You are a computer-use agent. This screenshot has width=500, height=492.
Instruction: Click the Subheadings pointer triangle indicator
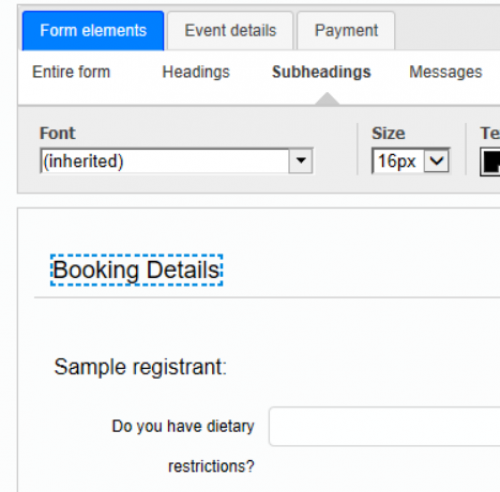click(327, 99)
